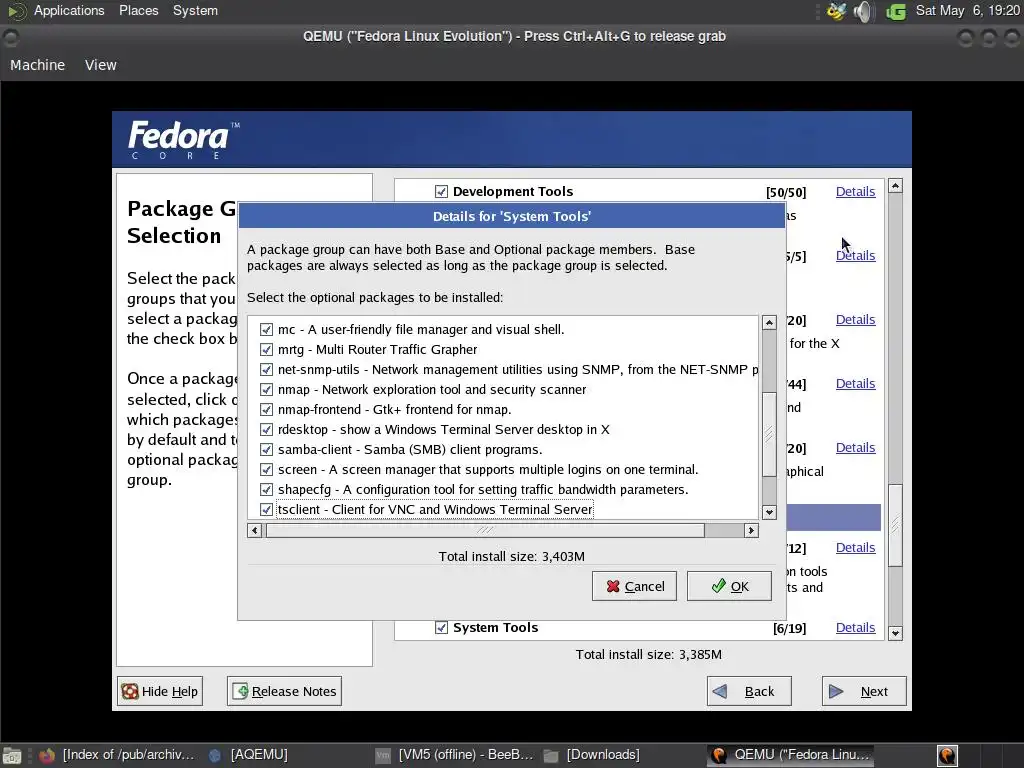This screenshot has width=1024, height=768.
Task: Click the group list scroll up arrow
Action: 895,186
